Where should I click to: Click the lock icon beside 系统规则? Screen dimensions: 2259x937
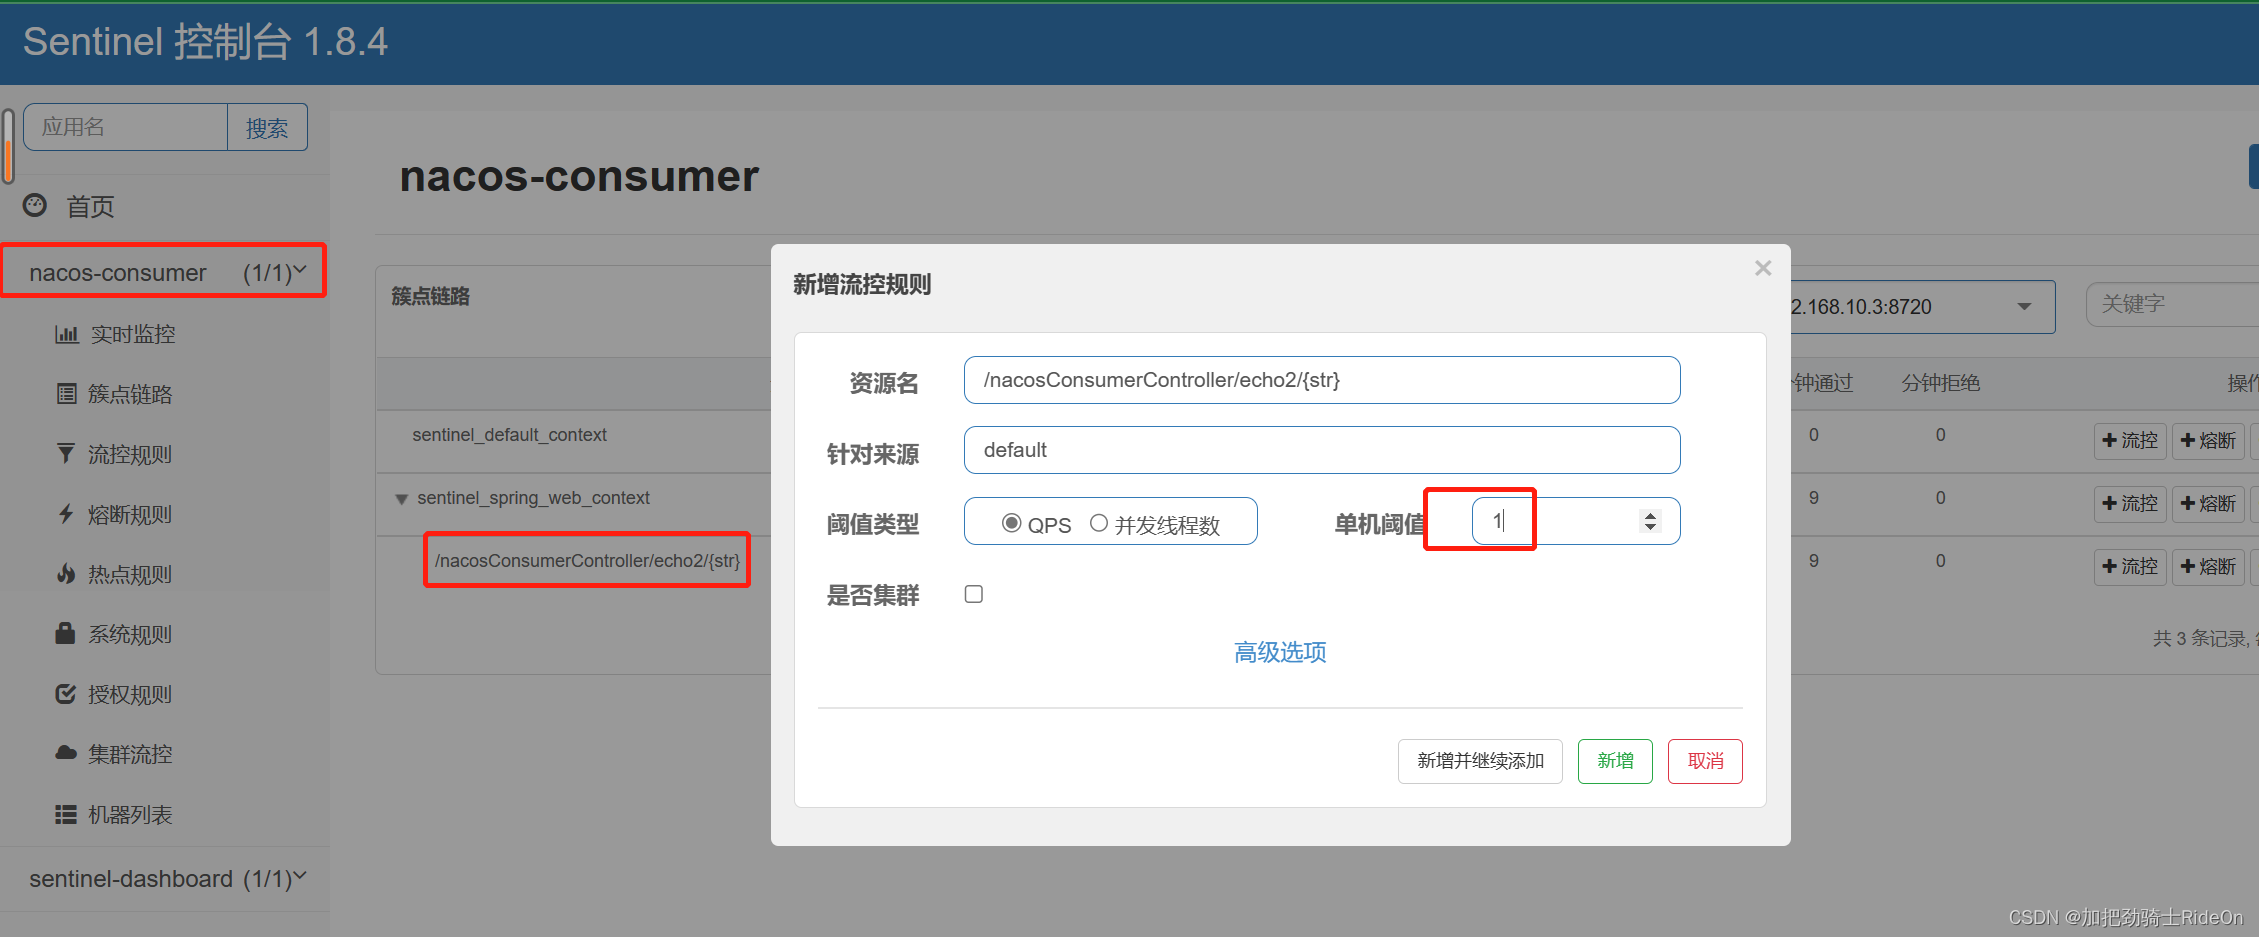[66, 634]
